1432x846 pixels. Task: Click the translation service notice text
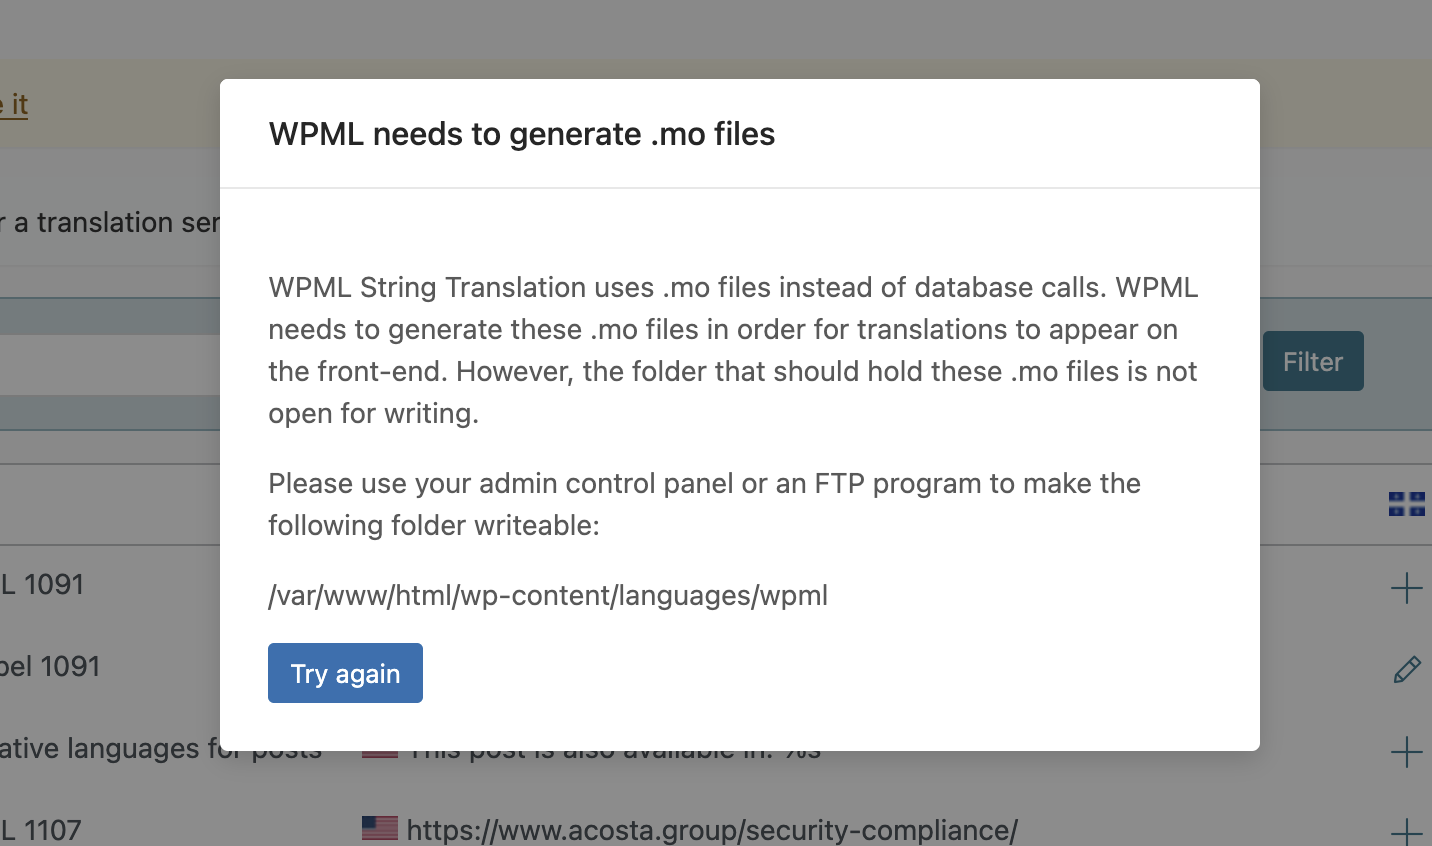pos(110,222)
